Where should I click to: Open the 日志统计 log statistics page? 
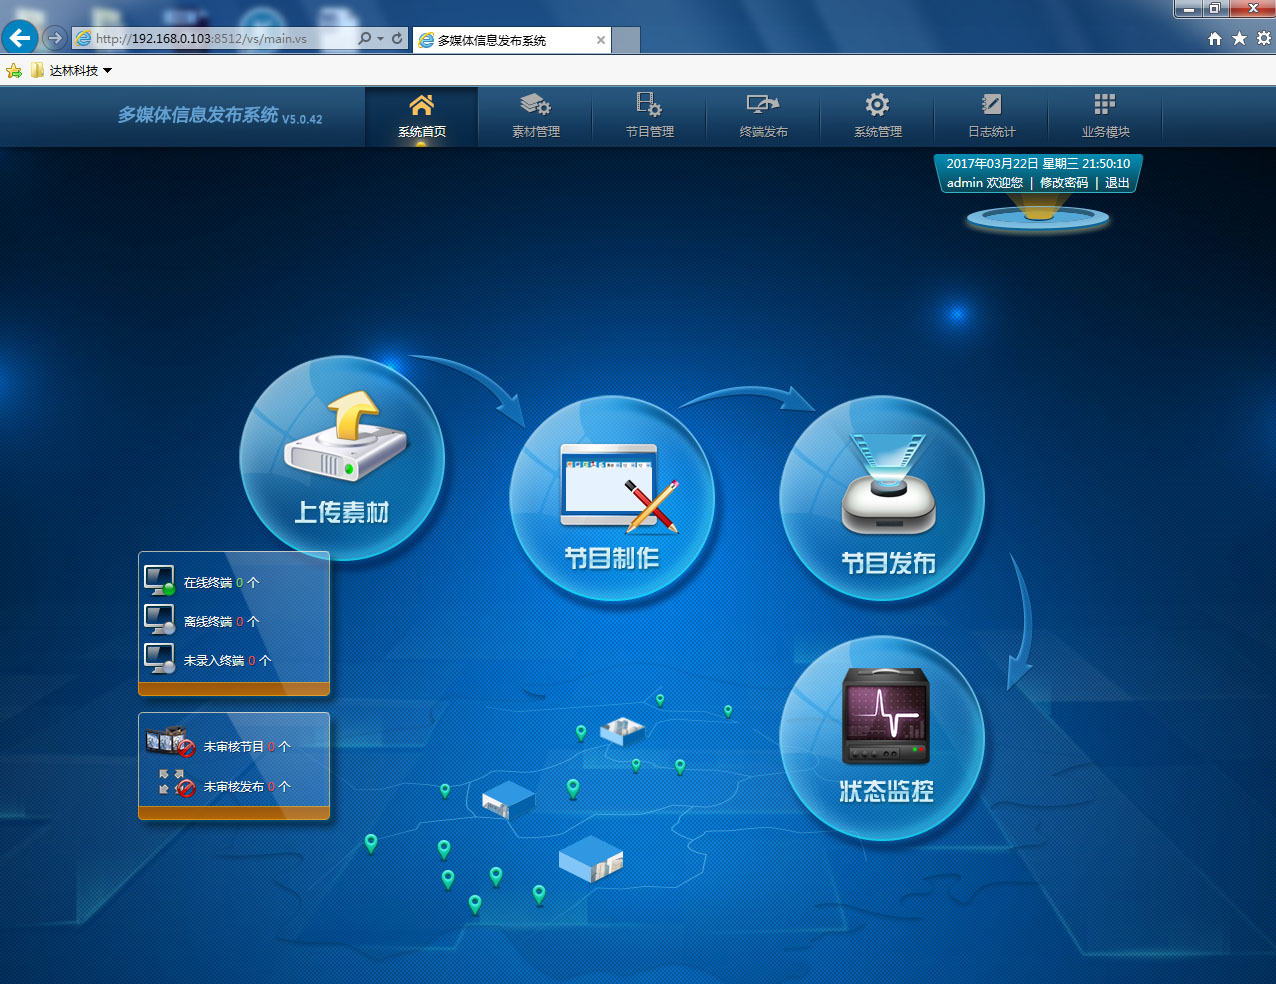tap(992, 116)
